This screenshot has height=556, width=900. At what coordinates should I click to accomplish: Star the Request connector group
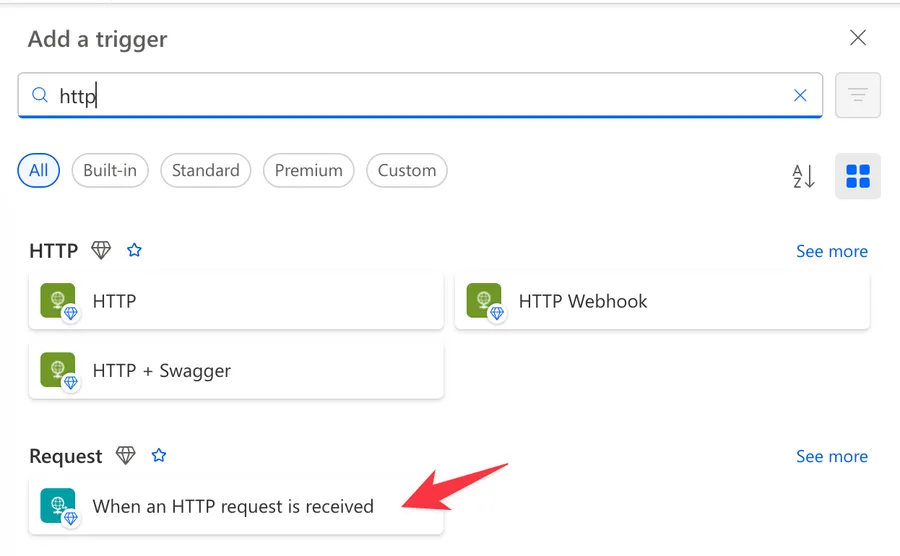[x=159, y=456]
